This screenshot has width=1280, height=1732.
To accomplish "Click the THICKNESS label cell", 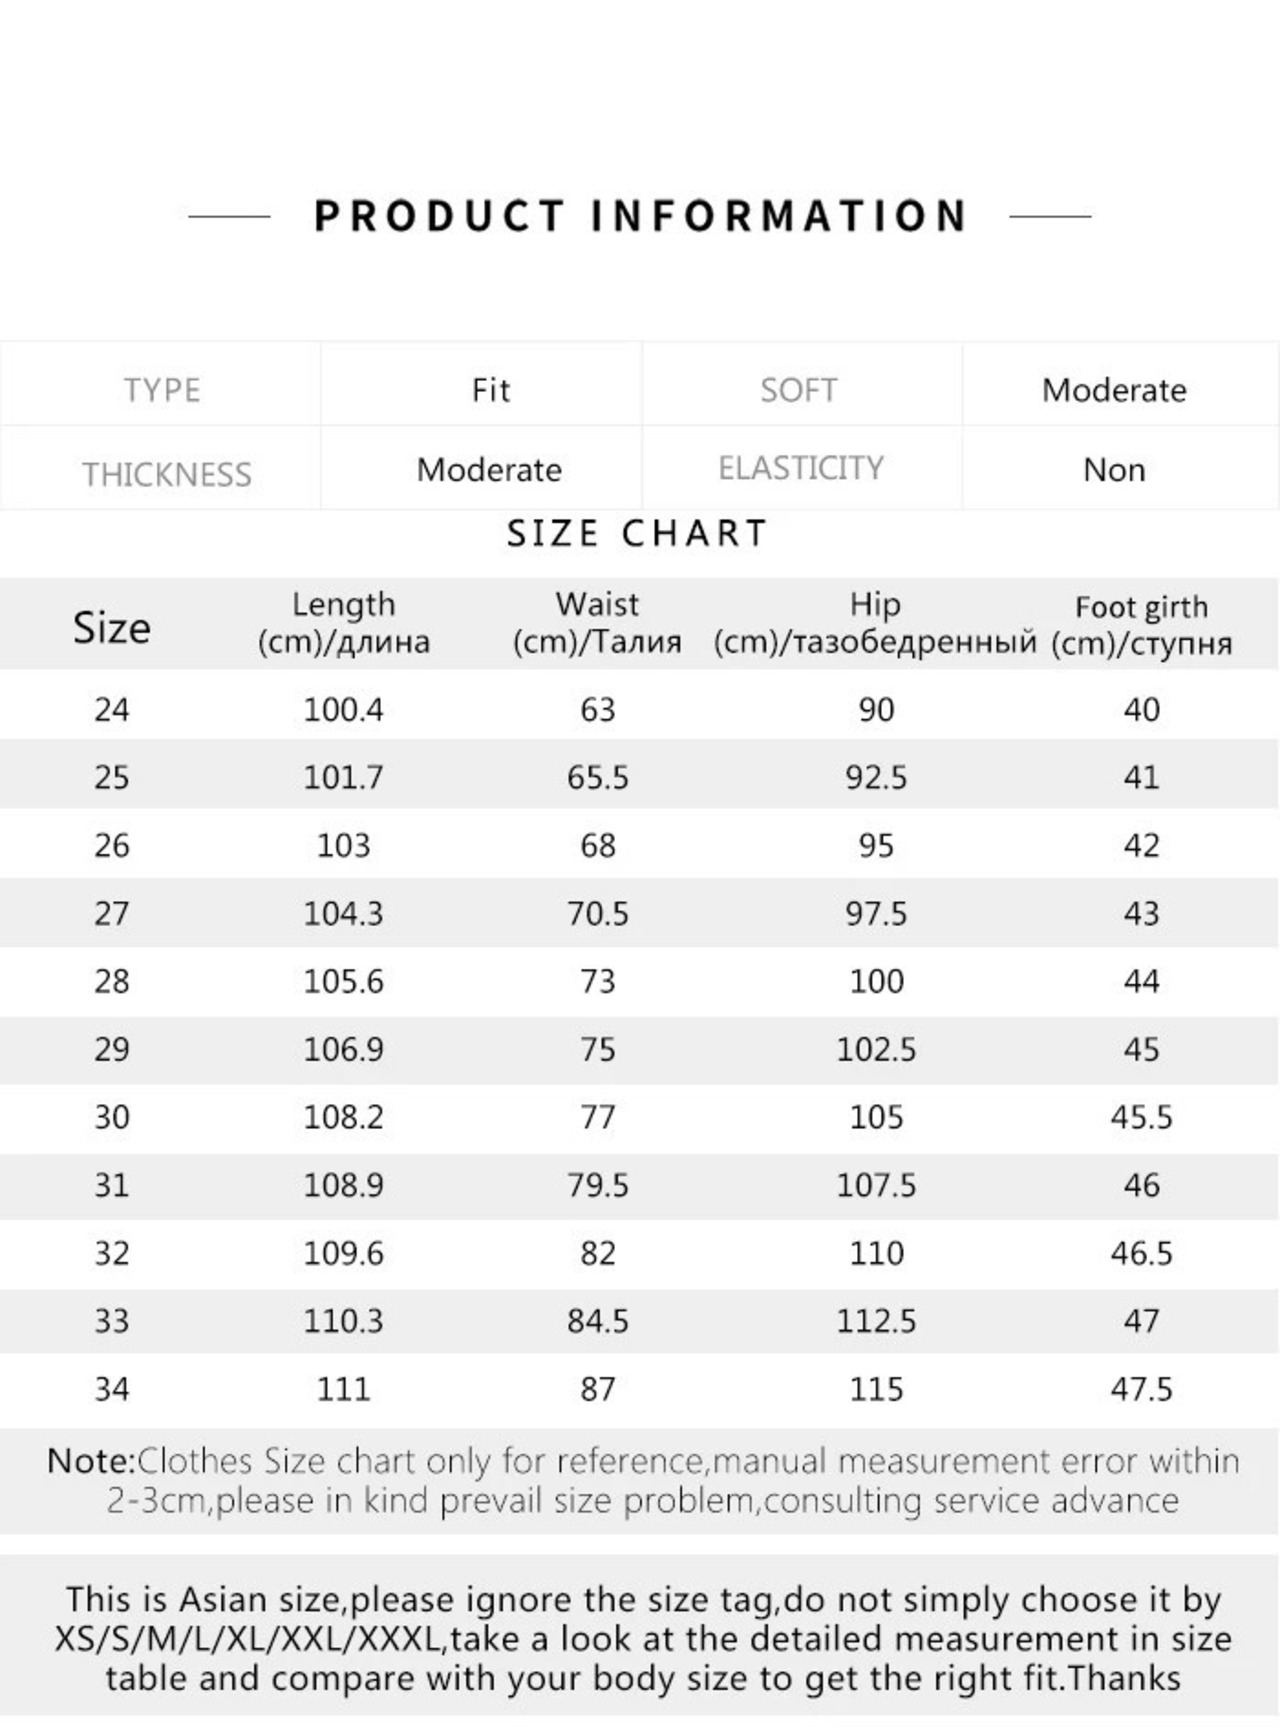I will click(166, 474).
